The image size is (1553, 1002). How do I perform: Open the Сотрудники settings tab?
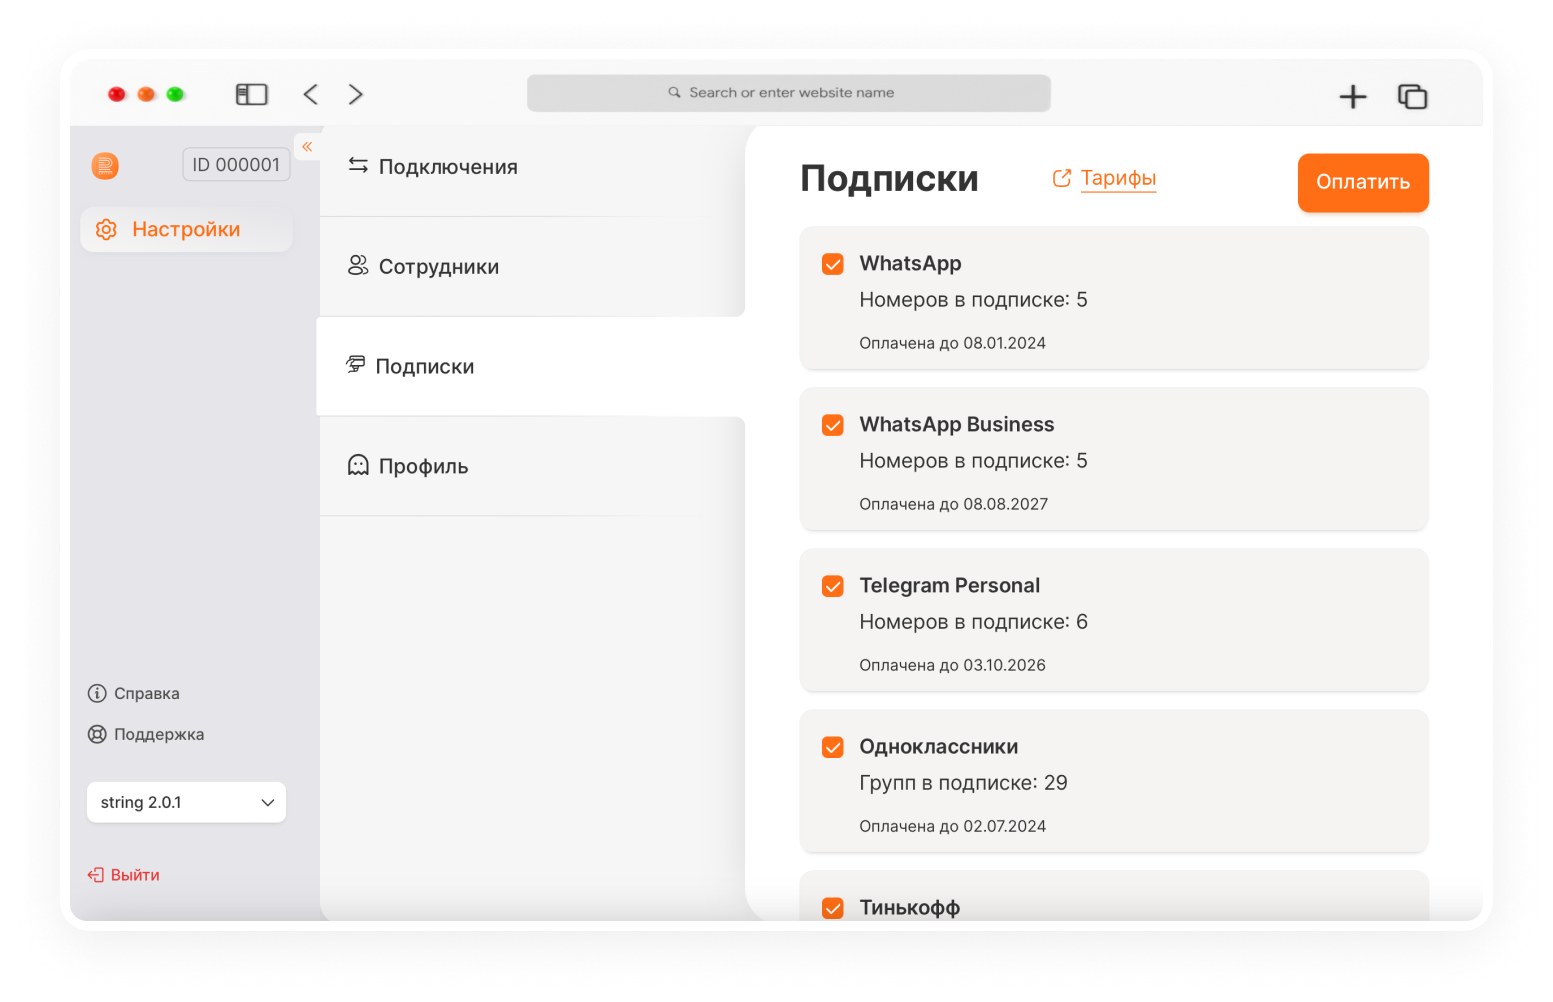(x=532, y=267)
